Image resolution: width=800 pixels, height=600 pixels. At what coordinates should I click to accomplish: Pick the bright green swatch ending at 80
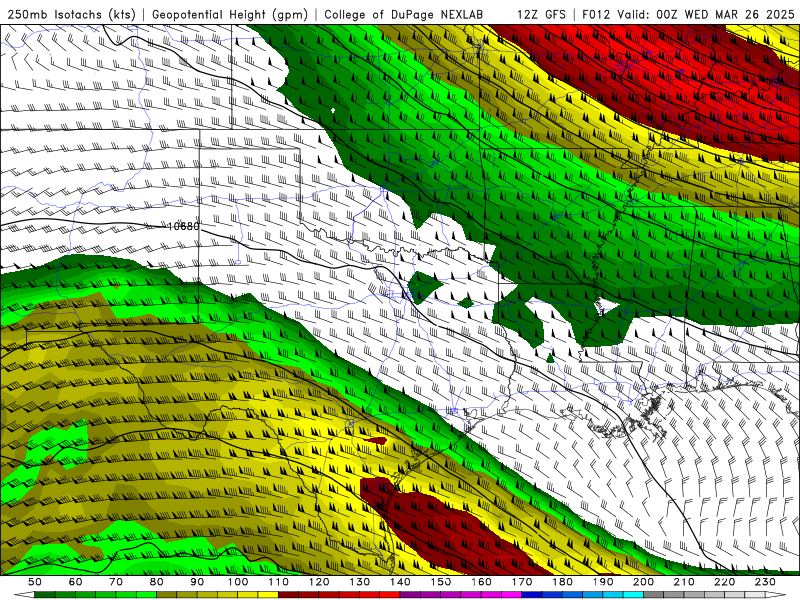[x=146, y=595]
